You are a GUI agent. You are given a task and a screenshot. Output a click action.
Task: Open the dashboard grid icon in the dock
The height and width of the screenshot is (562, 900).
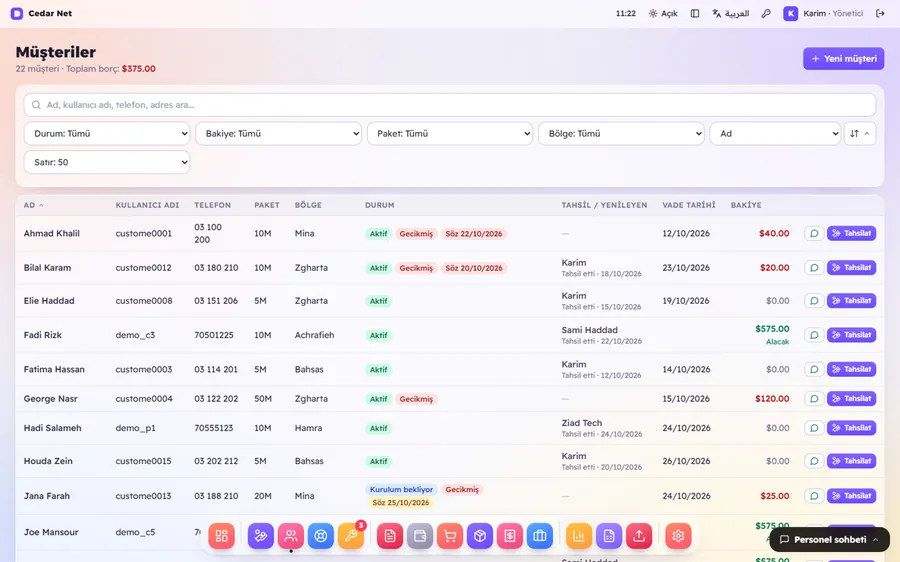click(222, 536)
